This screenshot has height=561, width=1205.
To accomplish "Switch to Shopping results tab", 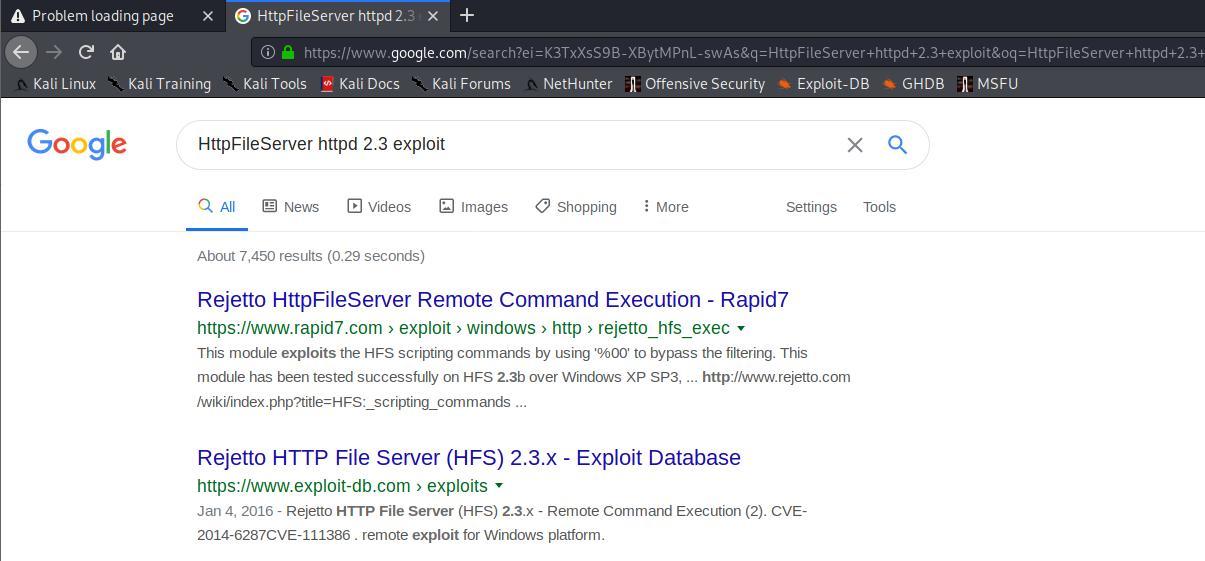I will coord(576,207).
